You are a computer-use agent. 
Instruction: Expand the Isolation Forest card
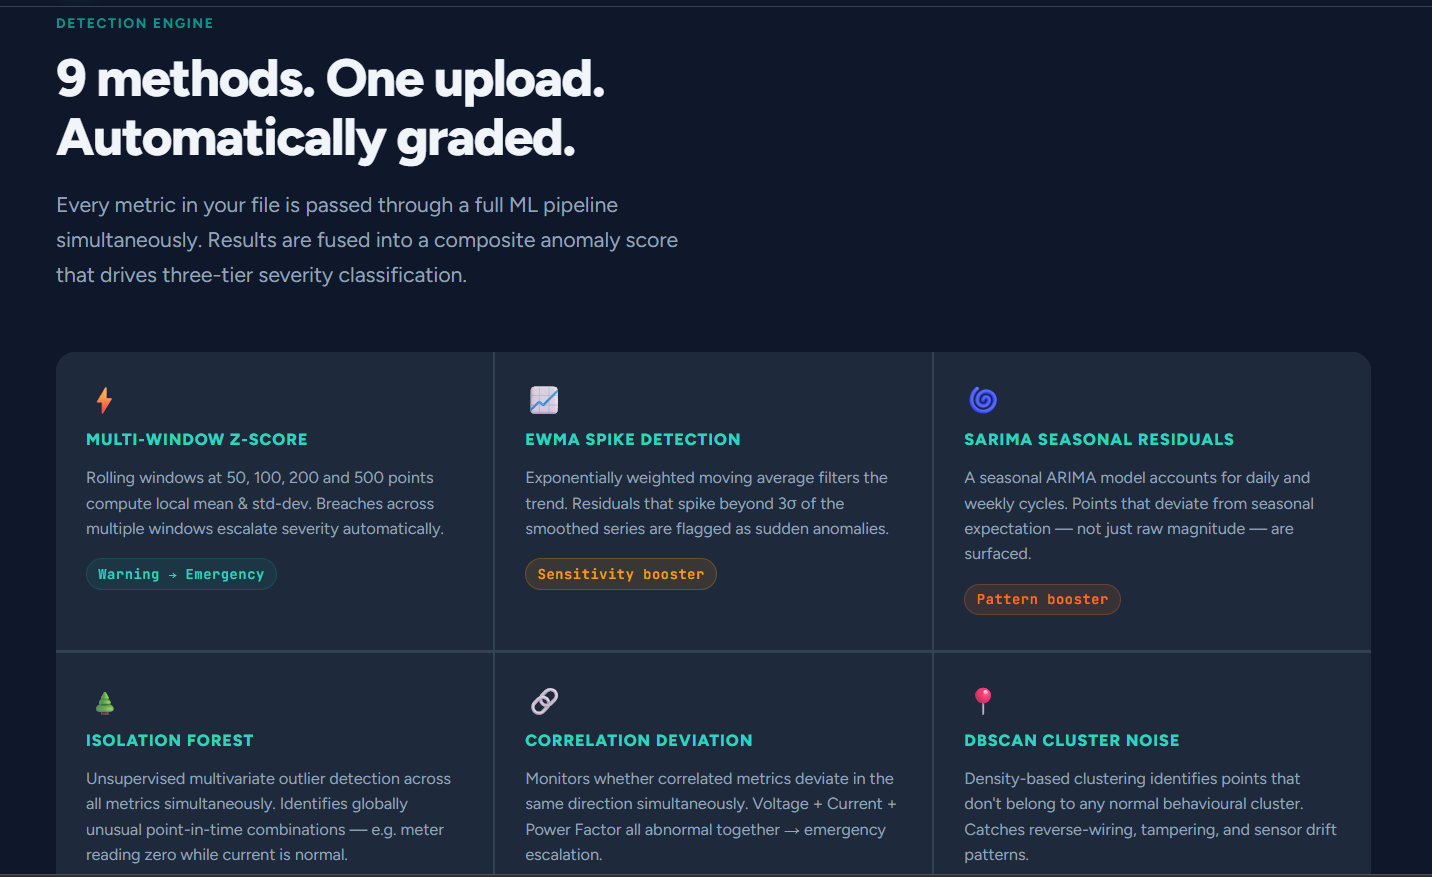(x=275, y=780)
